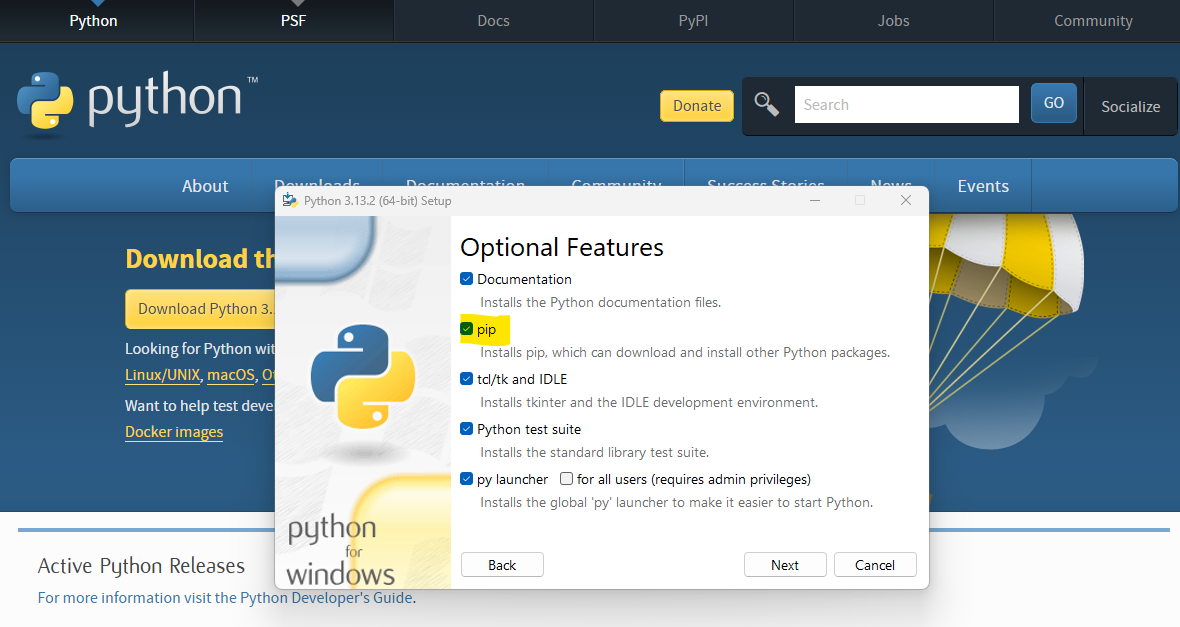Toggle the tcl/tk and IDLE checkbox

pyautogui.click(x=467, y=379)
